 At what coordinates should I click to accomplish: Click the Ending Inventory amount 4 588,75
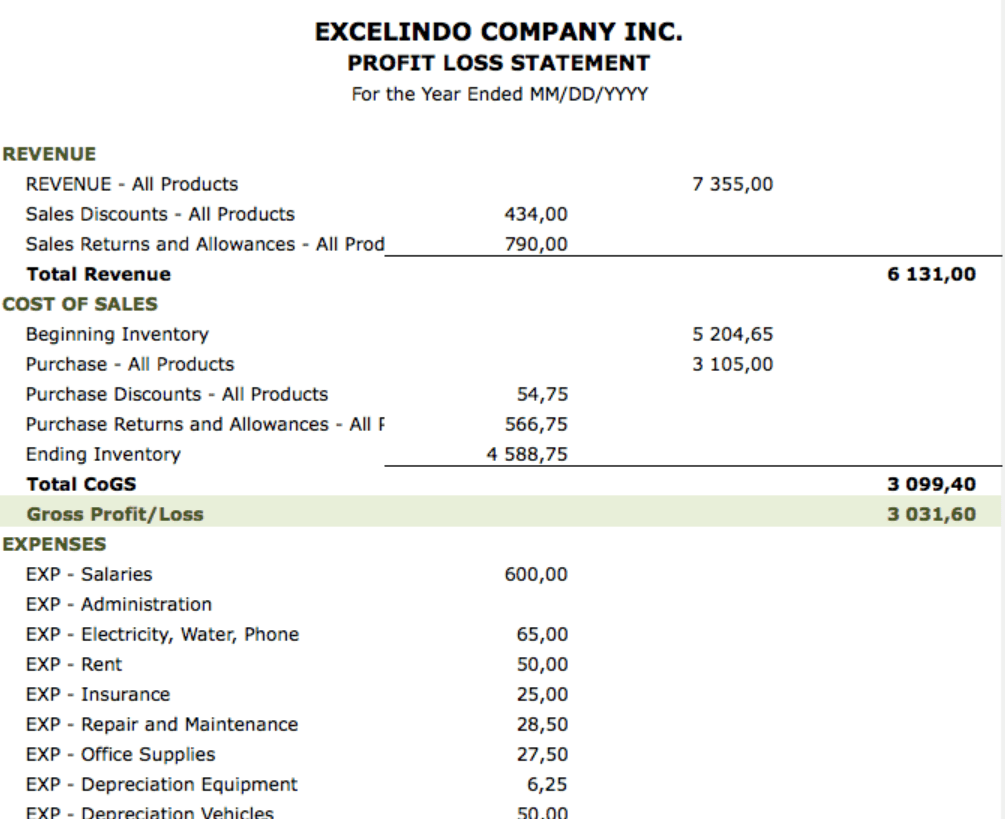527,454
